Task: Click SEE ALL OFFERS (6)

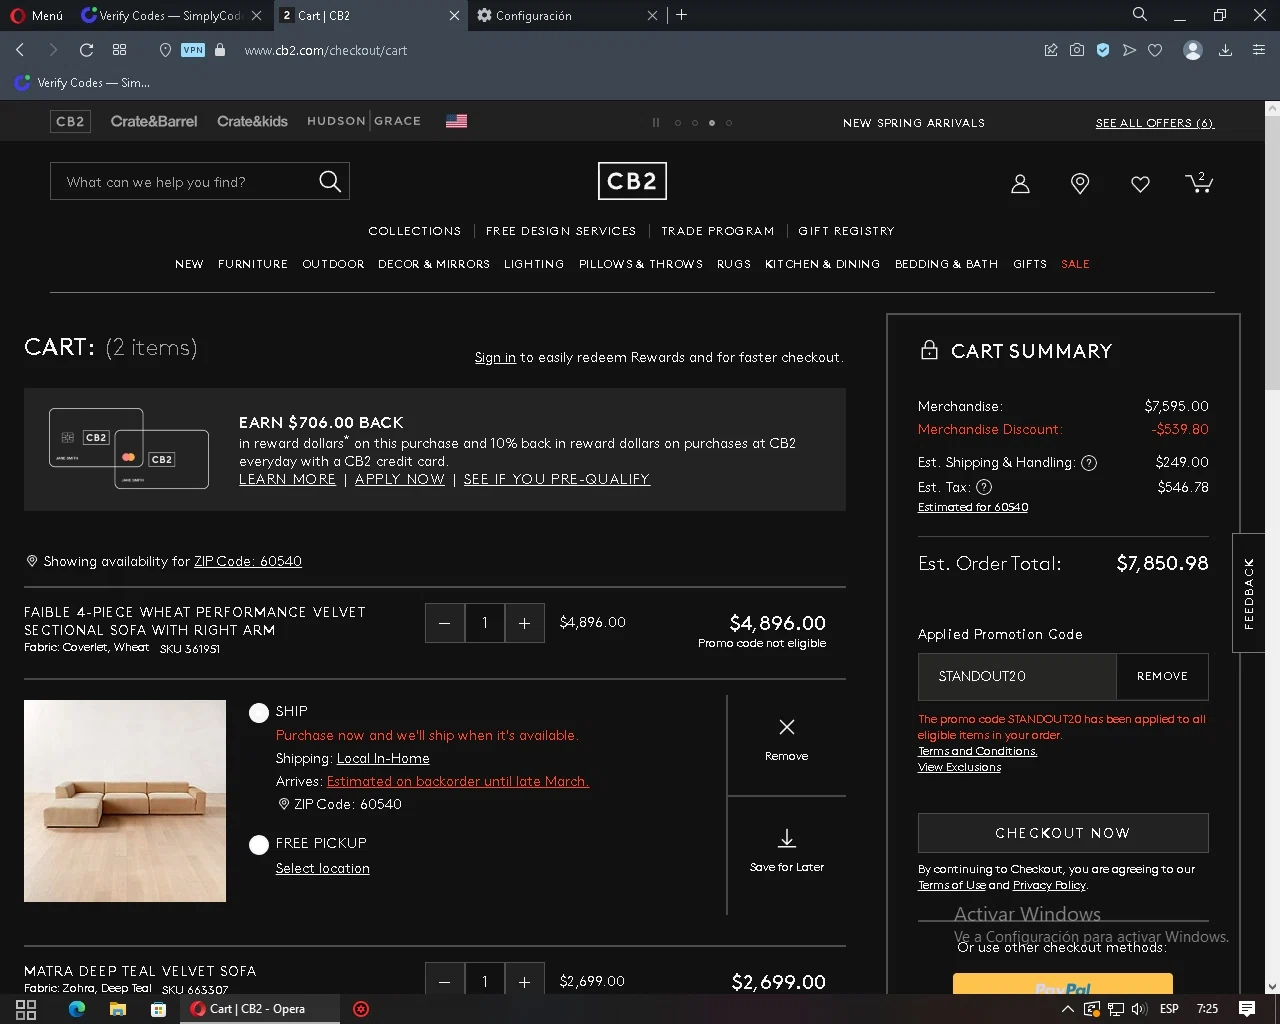Action: click(x=1154, y=123)
